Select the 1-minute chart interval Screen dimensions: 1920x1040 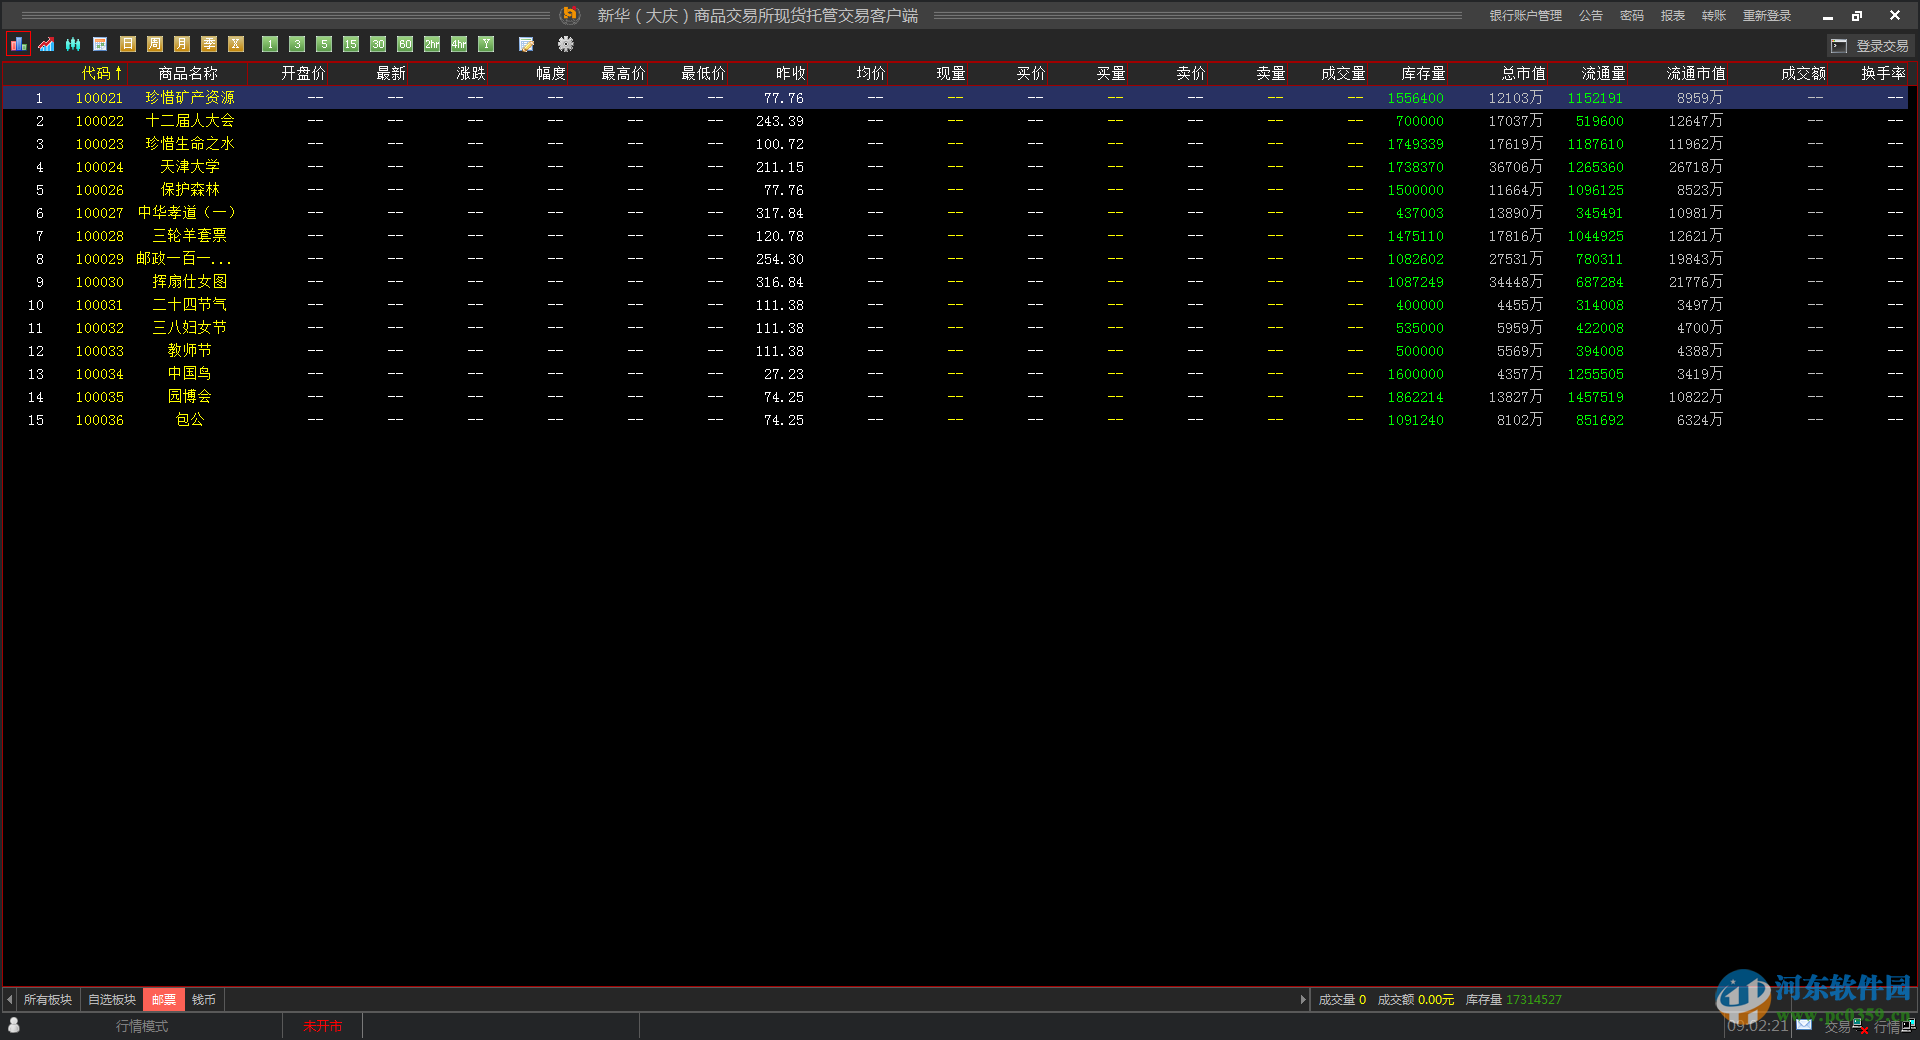coord(270,44)
